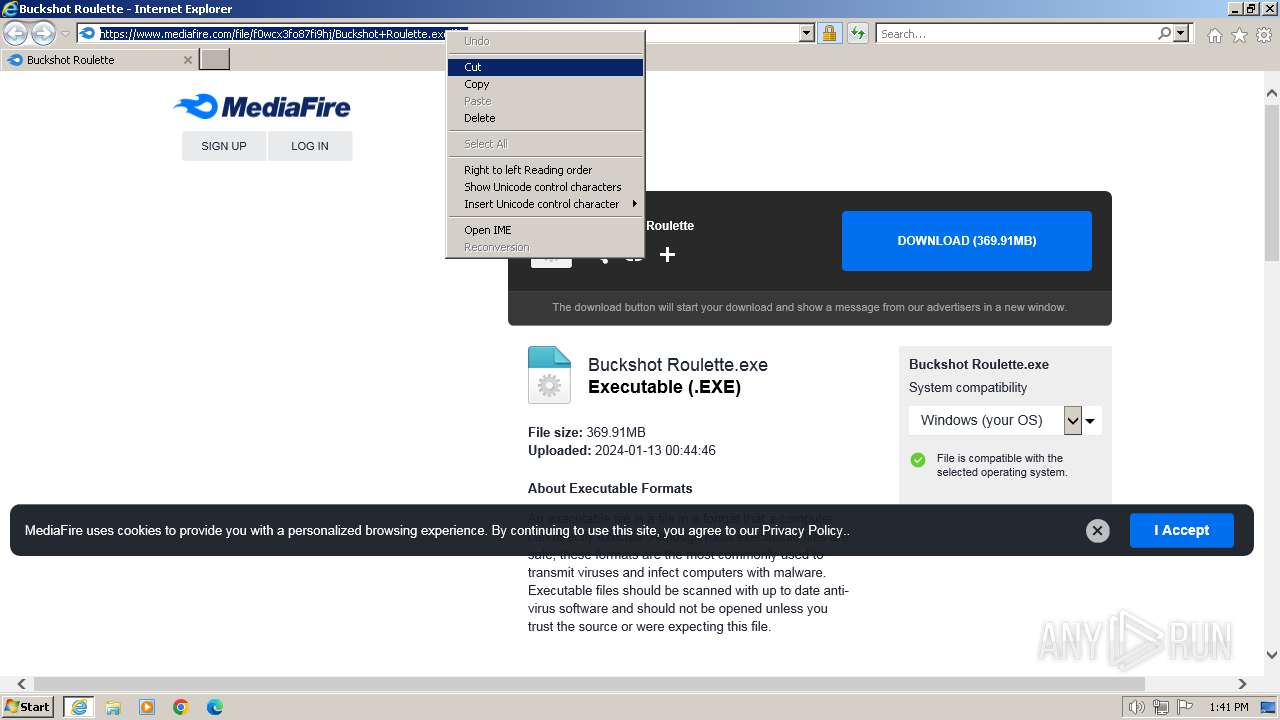The image size is (1280, 720).
Task: Click the Buckshot Roulette.exe file name heading
Action: click(678, 365)
